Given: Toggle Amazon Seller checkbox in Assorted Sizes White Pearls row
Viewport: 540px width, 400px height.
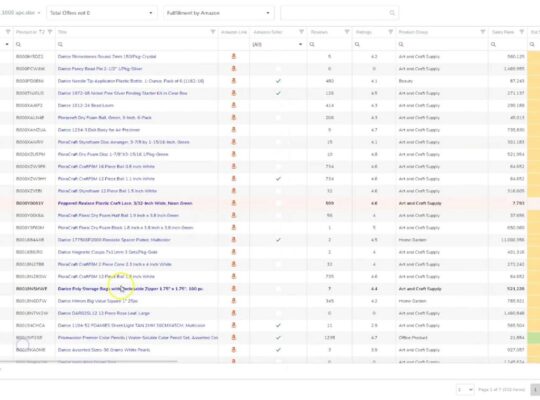Looking at the screenshot, I should point(278,350).
